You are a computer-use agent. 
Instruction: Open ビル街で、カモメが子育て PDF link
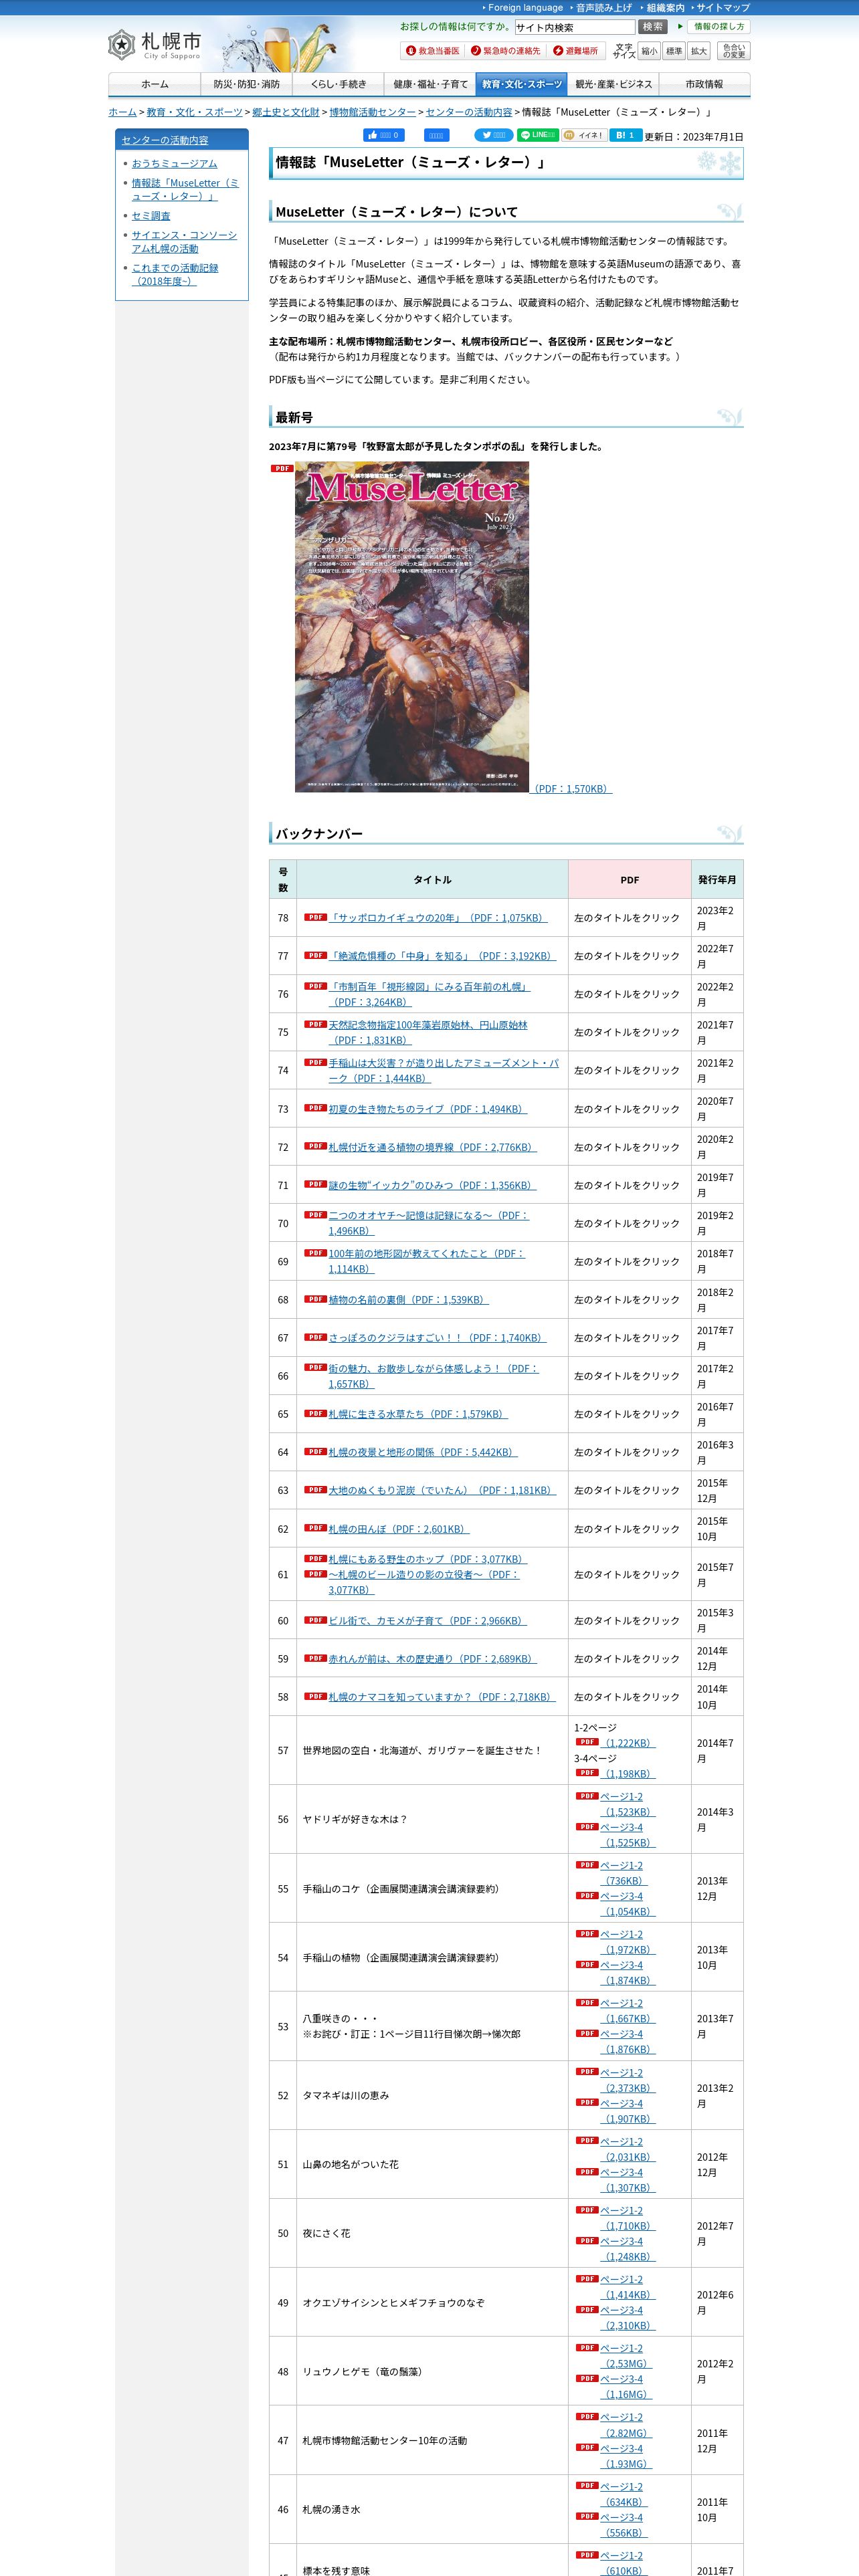[427, 1620]
